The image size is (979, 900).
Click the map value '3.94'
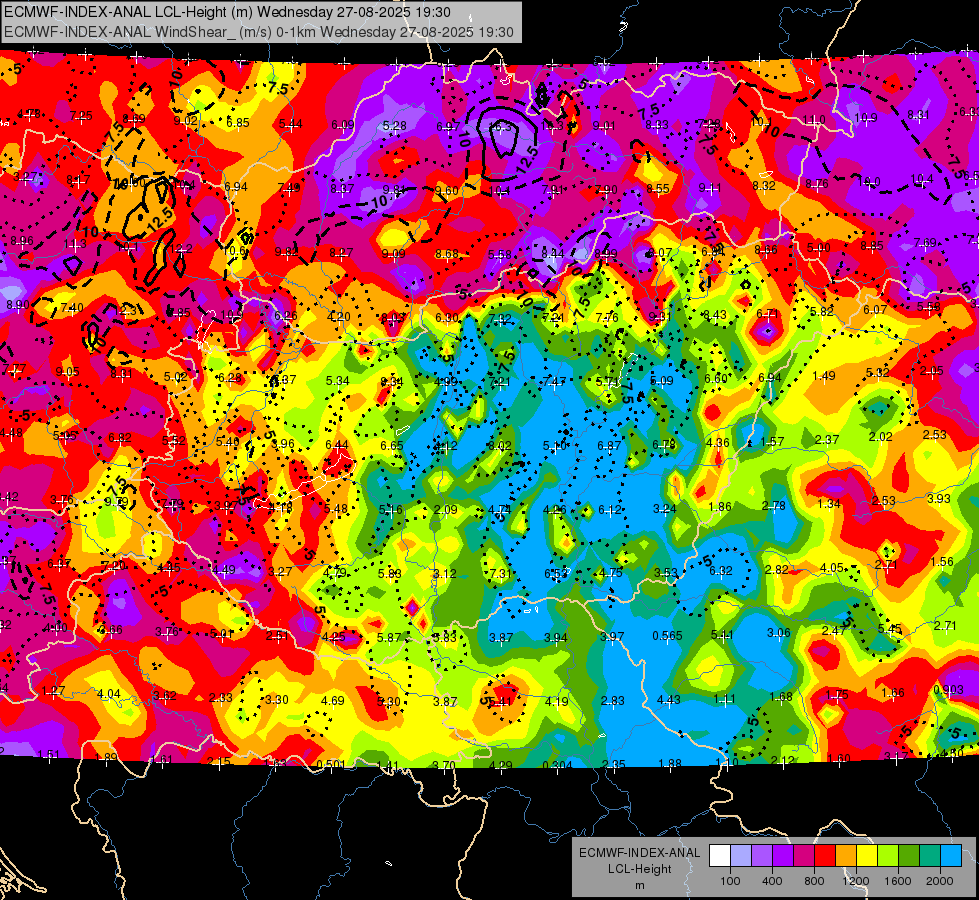(556, 638)
